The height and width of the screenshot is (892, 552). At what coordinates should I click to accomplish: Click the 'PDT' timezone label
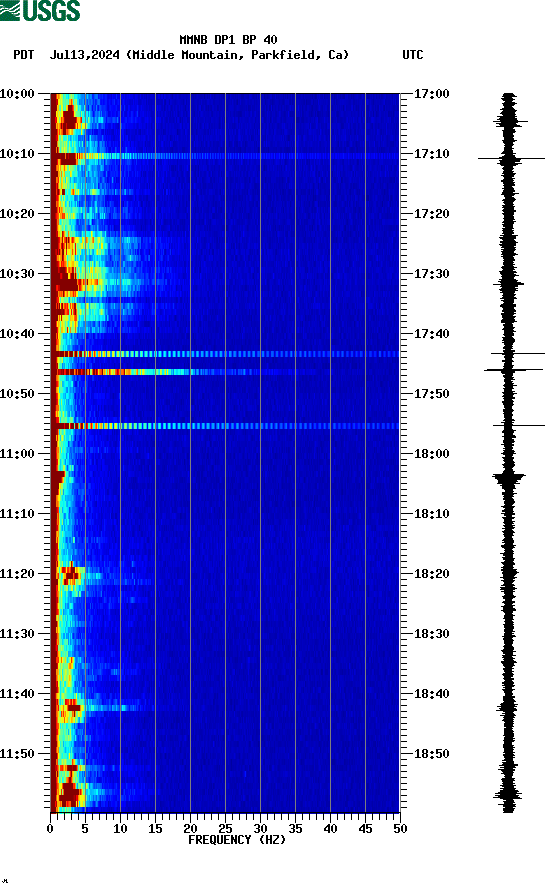pyautogui.click(x=24, y=55)
